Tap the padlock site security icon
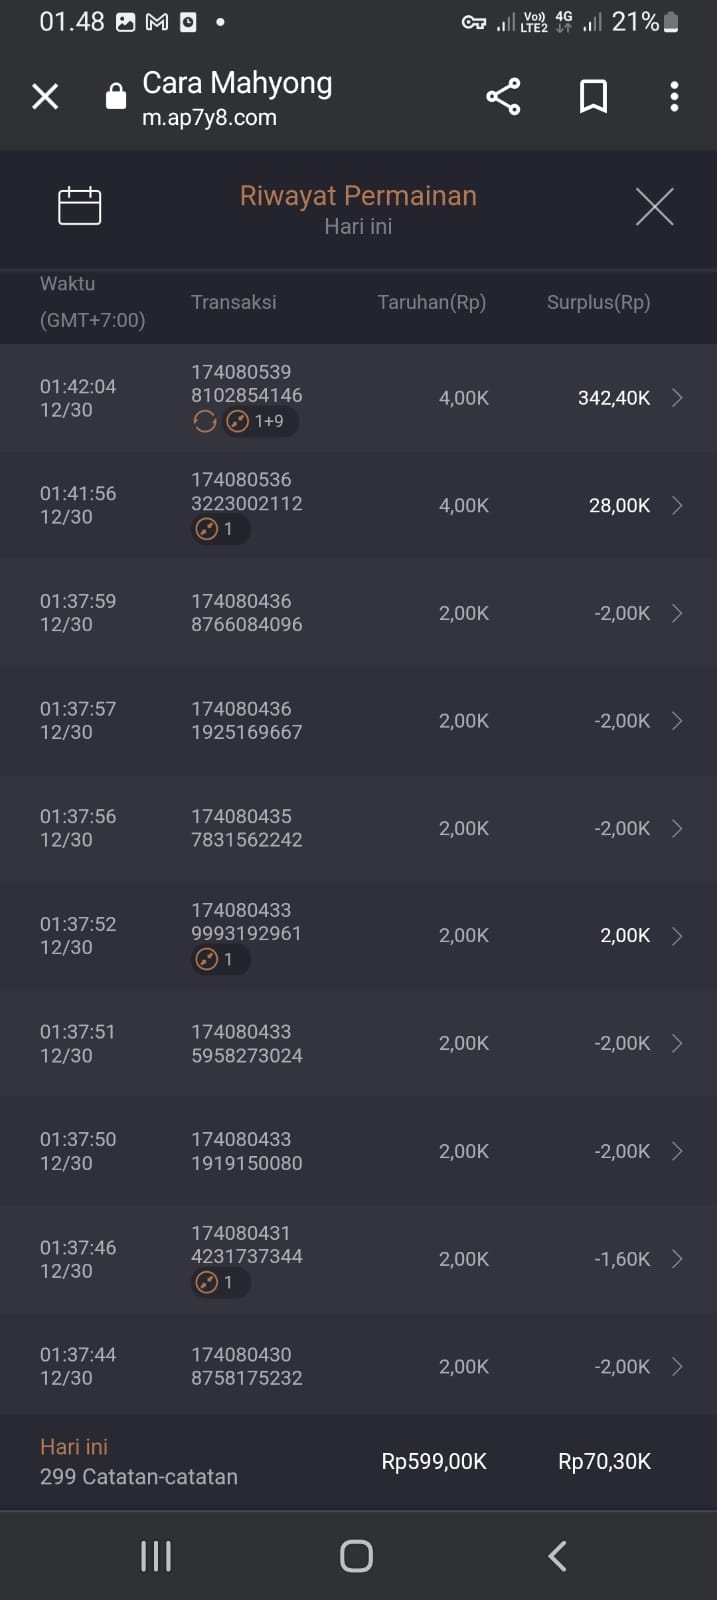This screenshot has width=717, height=1600. [116, 97]
